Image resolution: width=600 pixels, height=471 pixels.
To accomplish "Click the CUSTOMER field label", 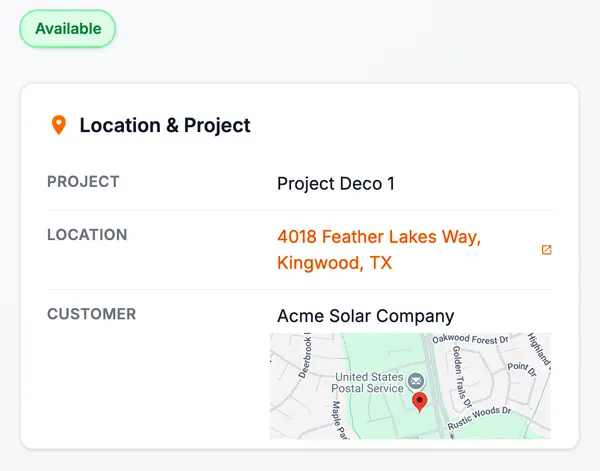I will pyautogui.click(x=91, y=314).
